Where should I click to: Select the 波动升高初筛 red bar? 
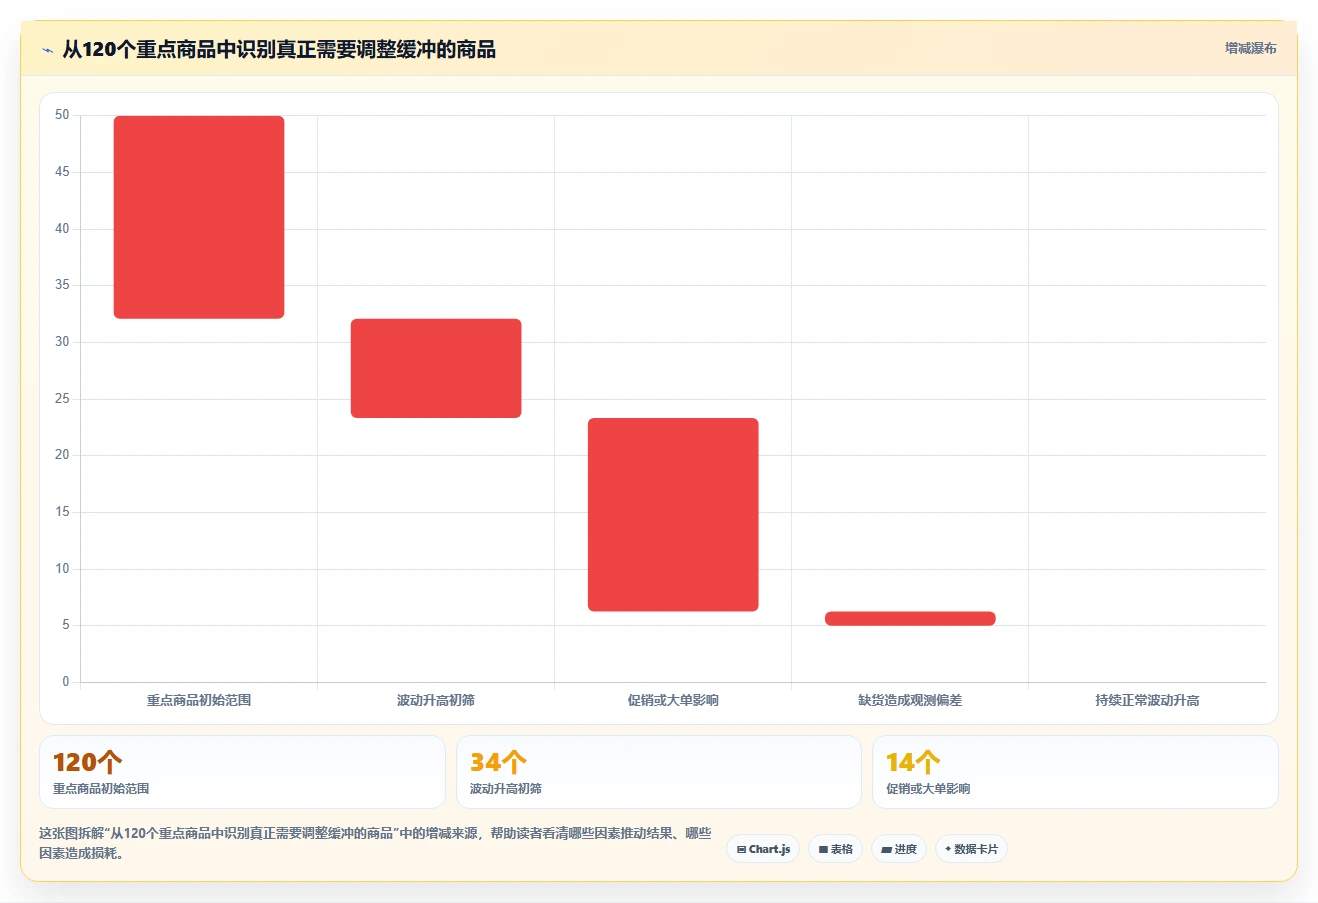436,368
